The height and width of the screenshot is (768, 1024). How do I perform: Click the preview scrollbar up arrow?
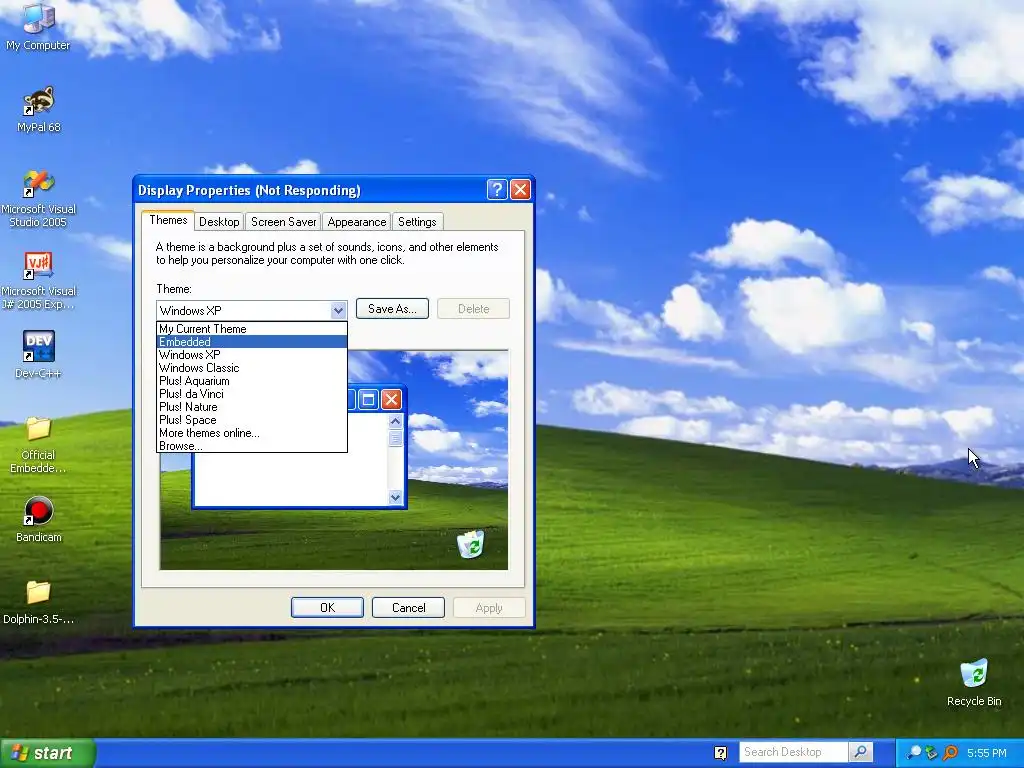coord(395,421)
